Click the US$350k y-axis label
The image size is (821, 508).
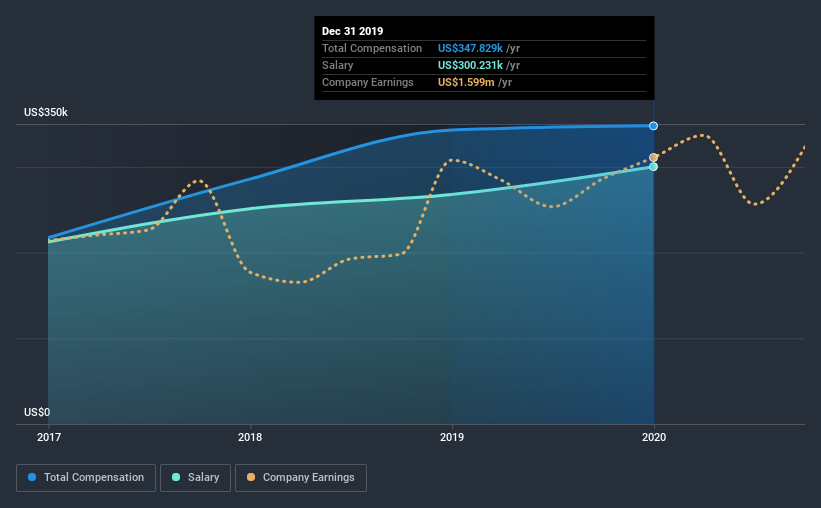point(46,113)
